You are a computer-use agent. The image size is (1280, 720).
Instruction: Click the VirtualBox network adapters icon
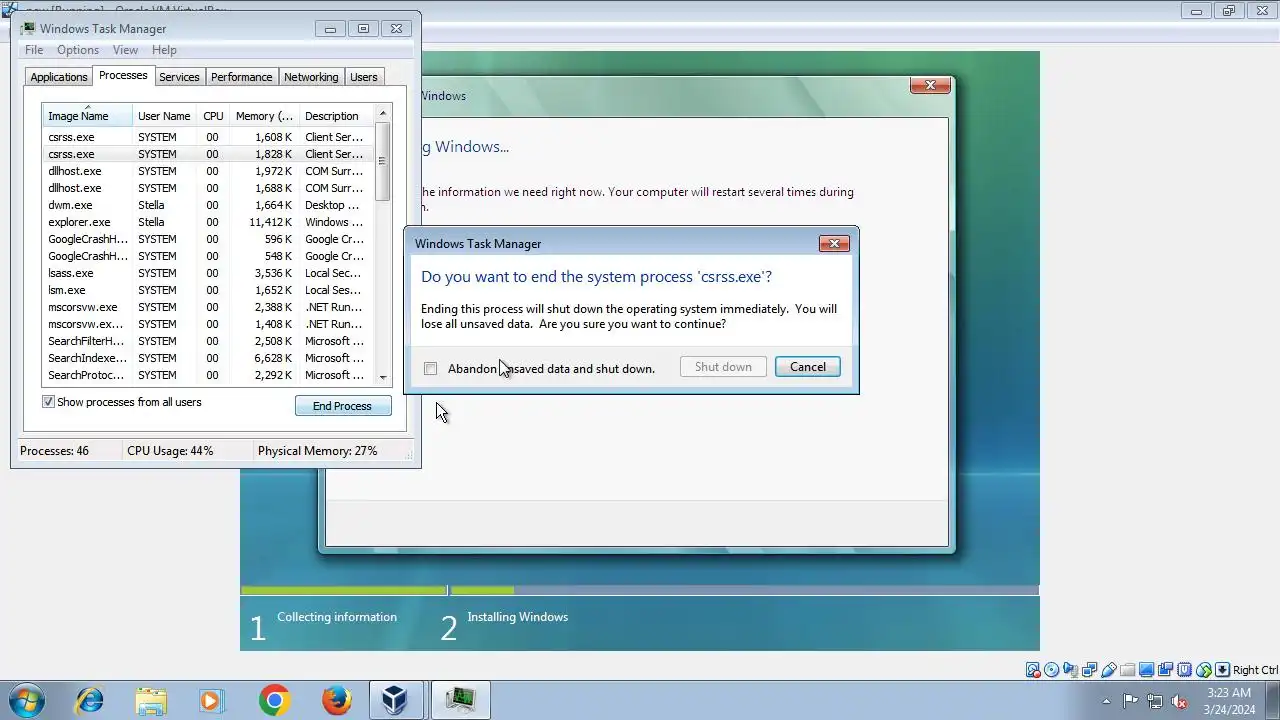click(1089, 670)
